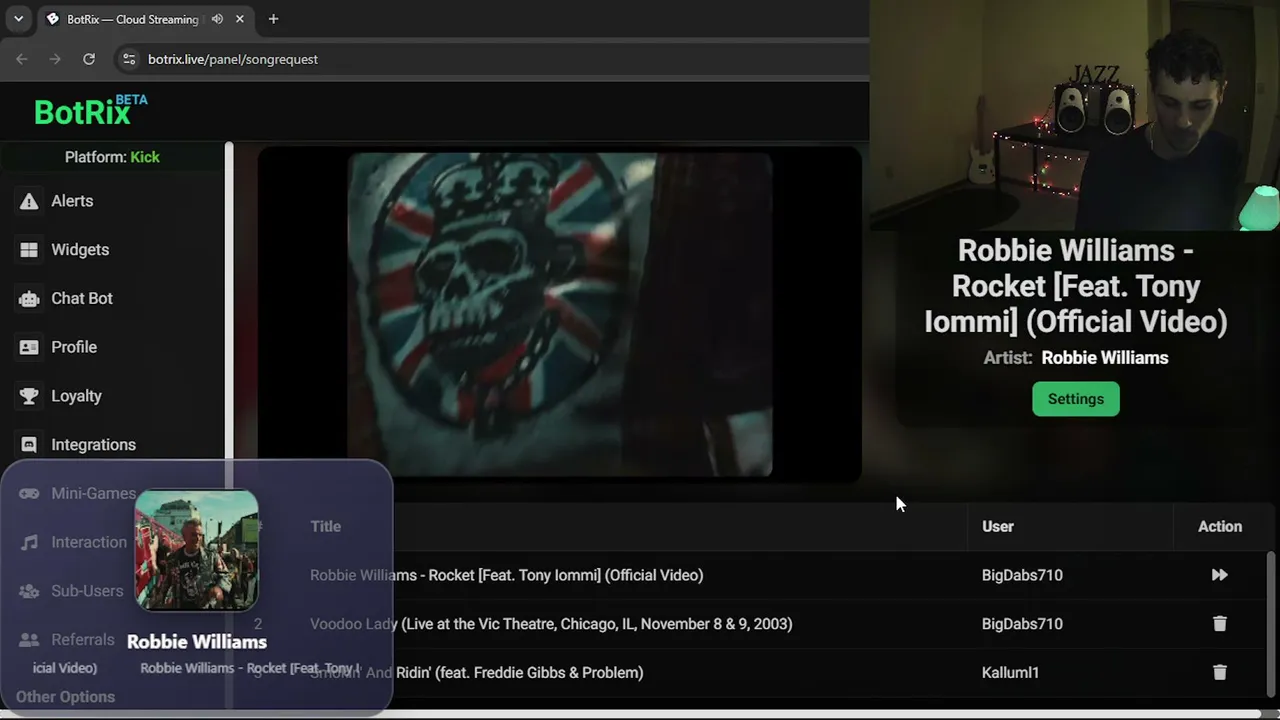Click BigDabs710 in the Rocket row
This screenshot has height=720, width=1280.
coord(1022,575)
